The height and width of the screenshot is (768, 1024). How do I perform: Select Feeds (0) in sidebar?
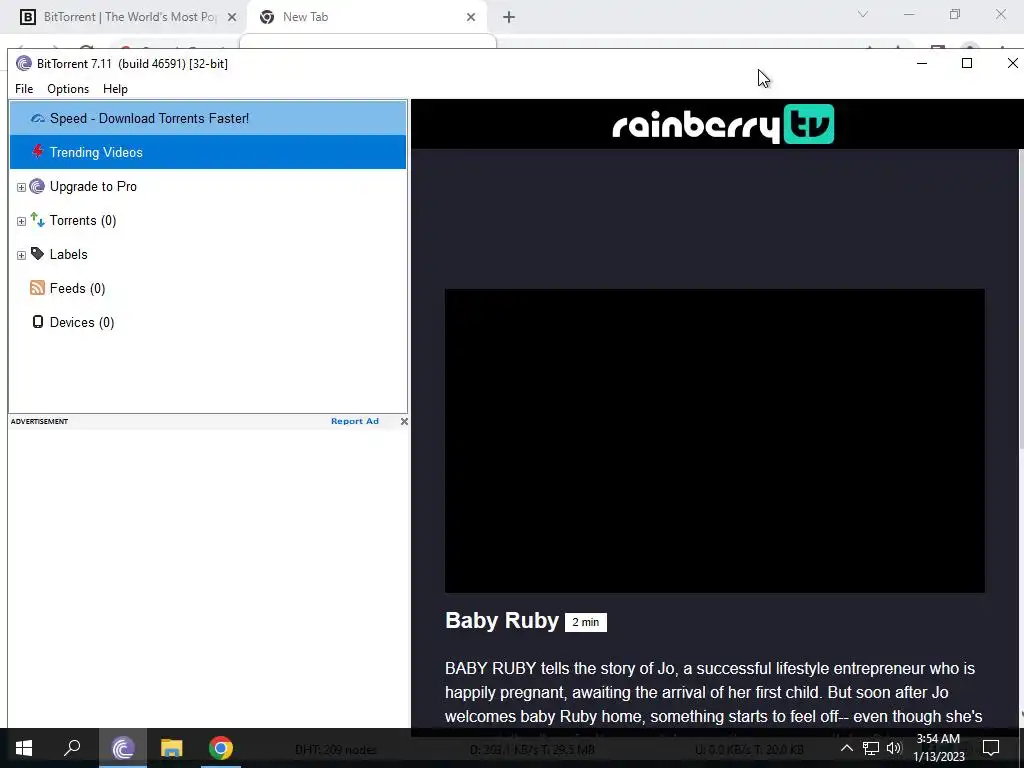click(77, 288)
